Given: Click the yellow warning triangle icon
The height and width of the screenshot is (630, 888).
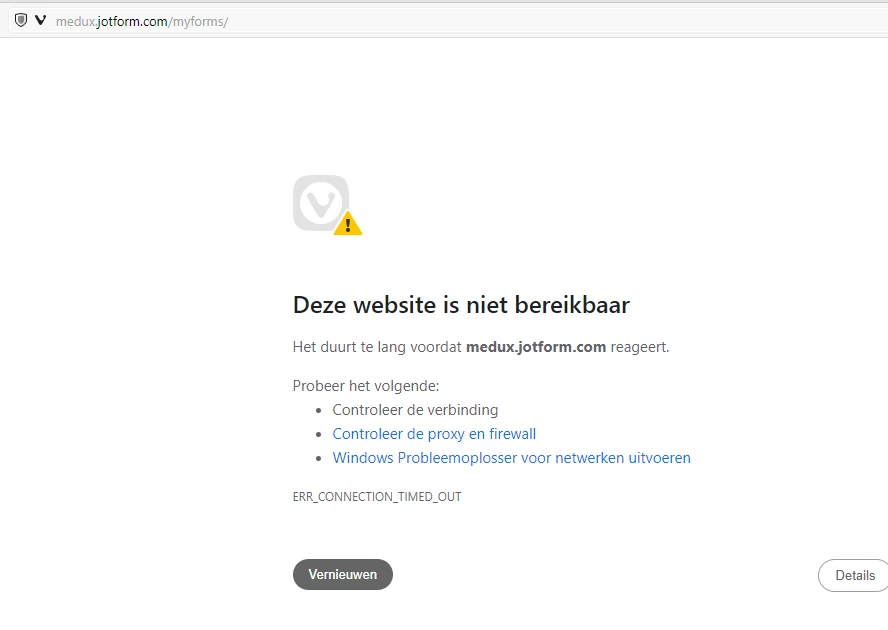Looking at the screenshot, I should [x=348, y=224].
